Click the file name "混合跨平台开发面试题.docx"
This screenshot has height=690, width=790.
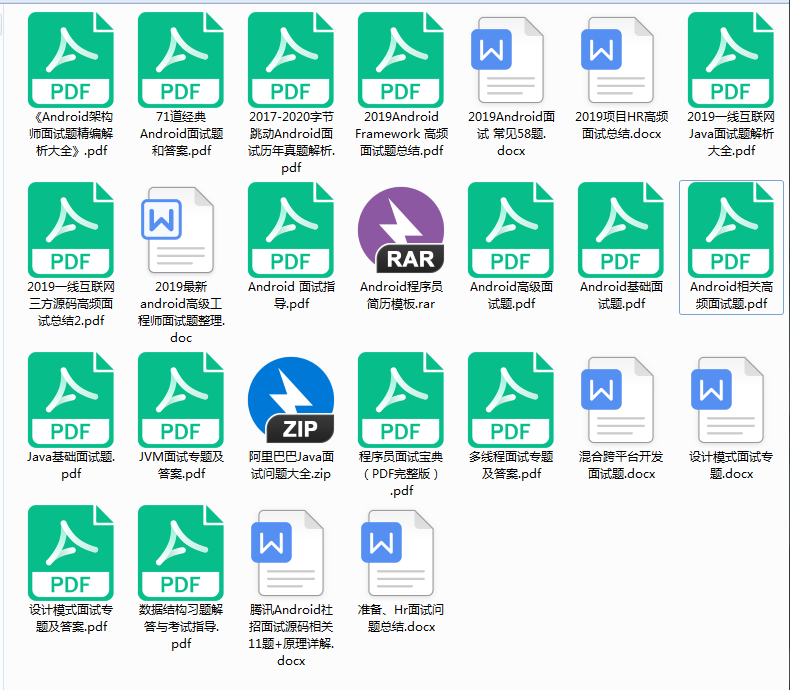pyautogui.click(x=621, y=465)
